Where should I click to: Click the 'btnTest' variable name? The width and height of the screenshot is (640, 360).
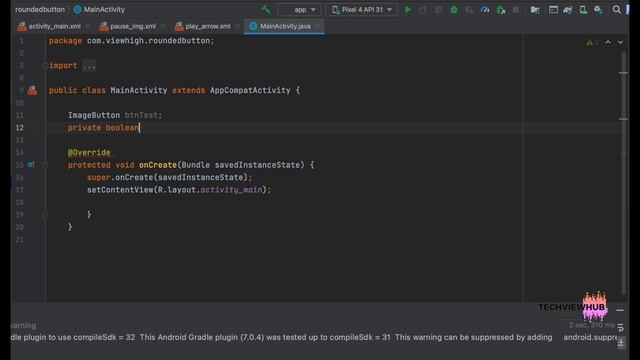tap(141, 115)
